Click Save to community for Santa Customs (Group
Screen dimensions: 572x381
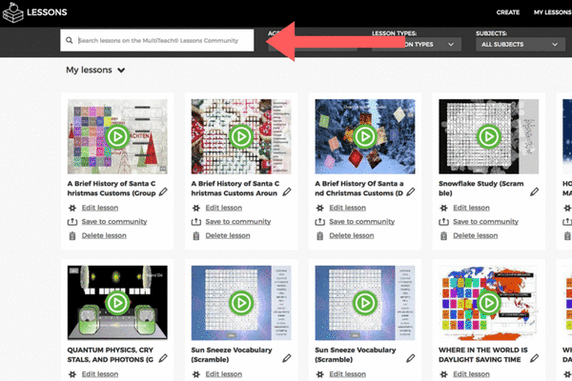(x=115, y=222)
